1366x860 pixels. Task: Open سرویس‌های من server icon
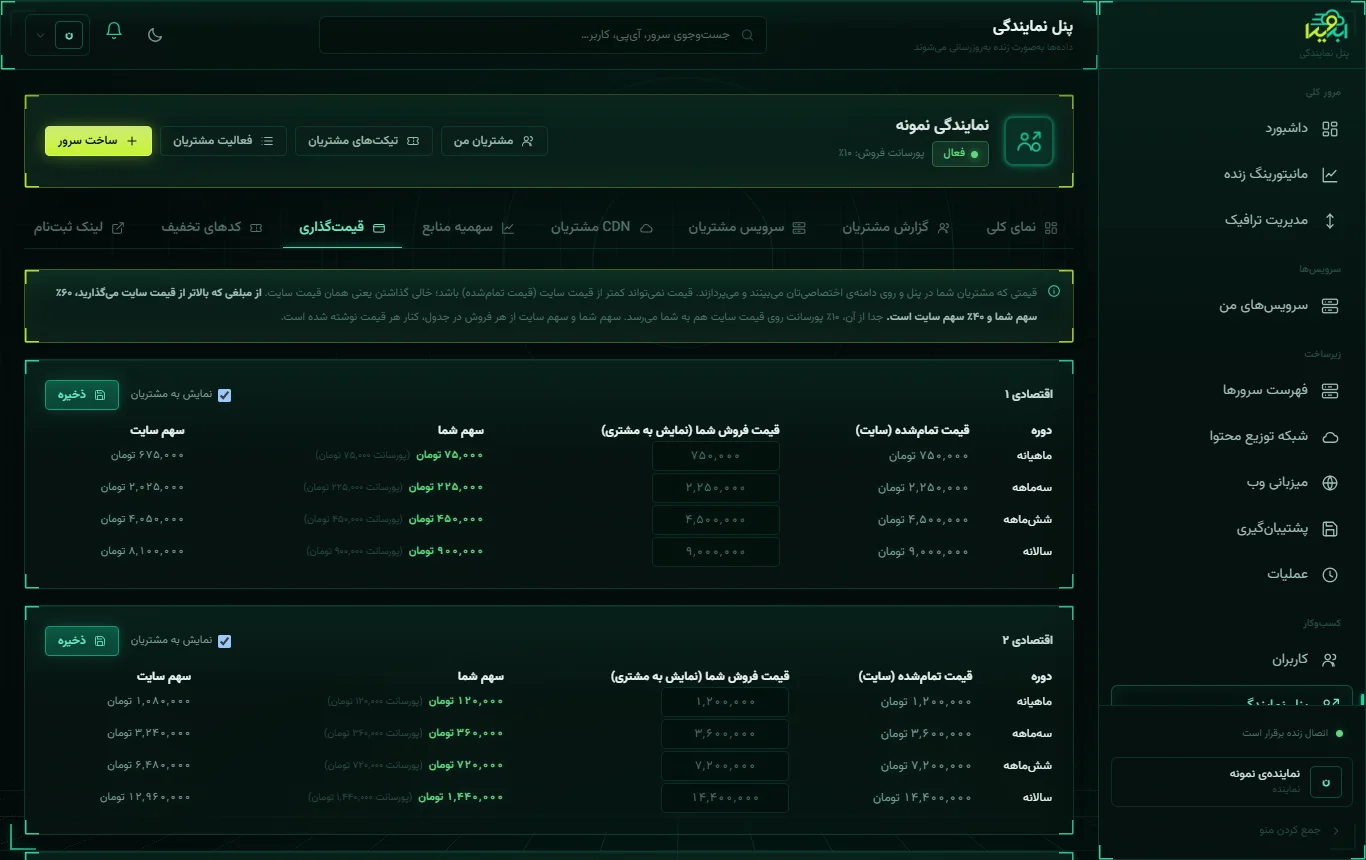(x=1329, y=306)
